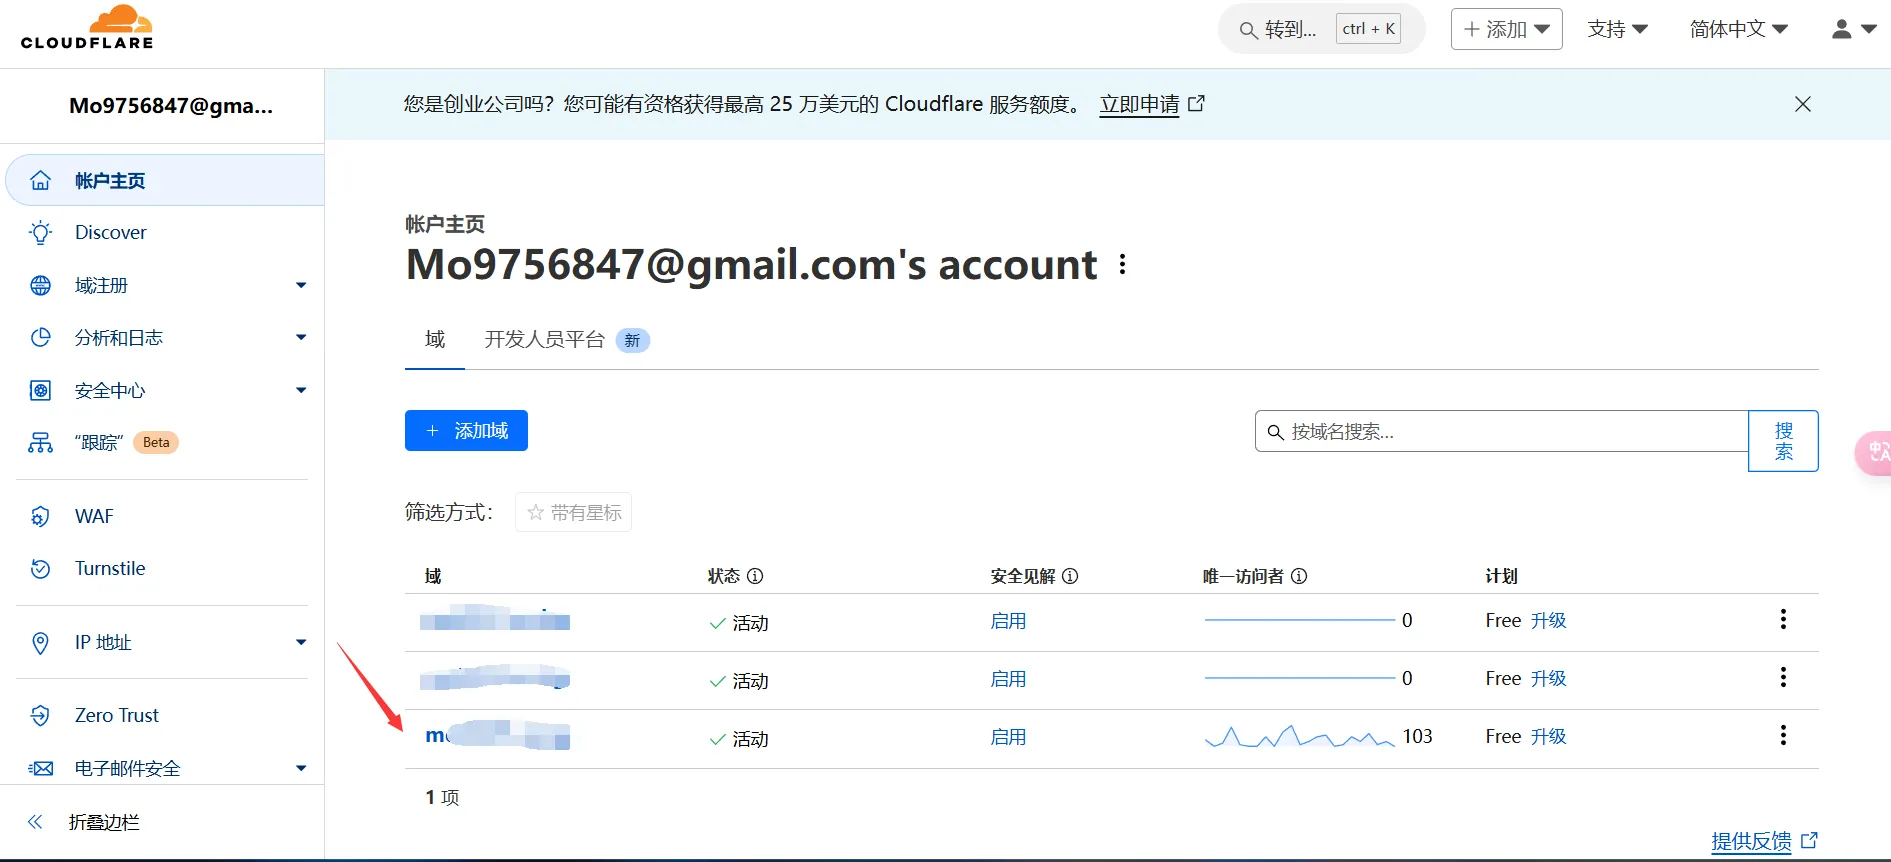Open "跟踪" Beta item
Viewport: 1891px width, 862px height.
tap(126, 443)
